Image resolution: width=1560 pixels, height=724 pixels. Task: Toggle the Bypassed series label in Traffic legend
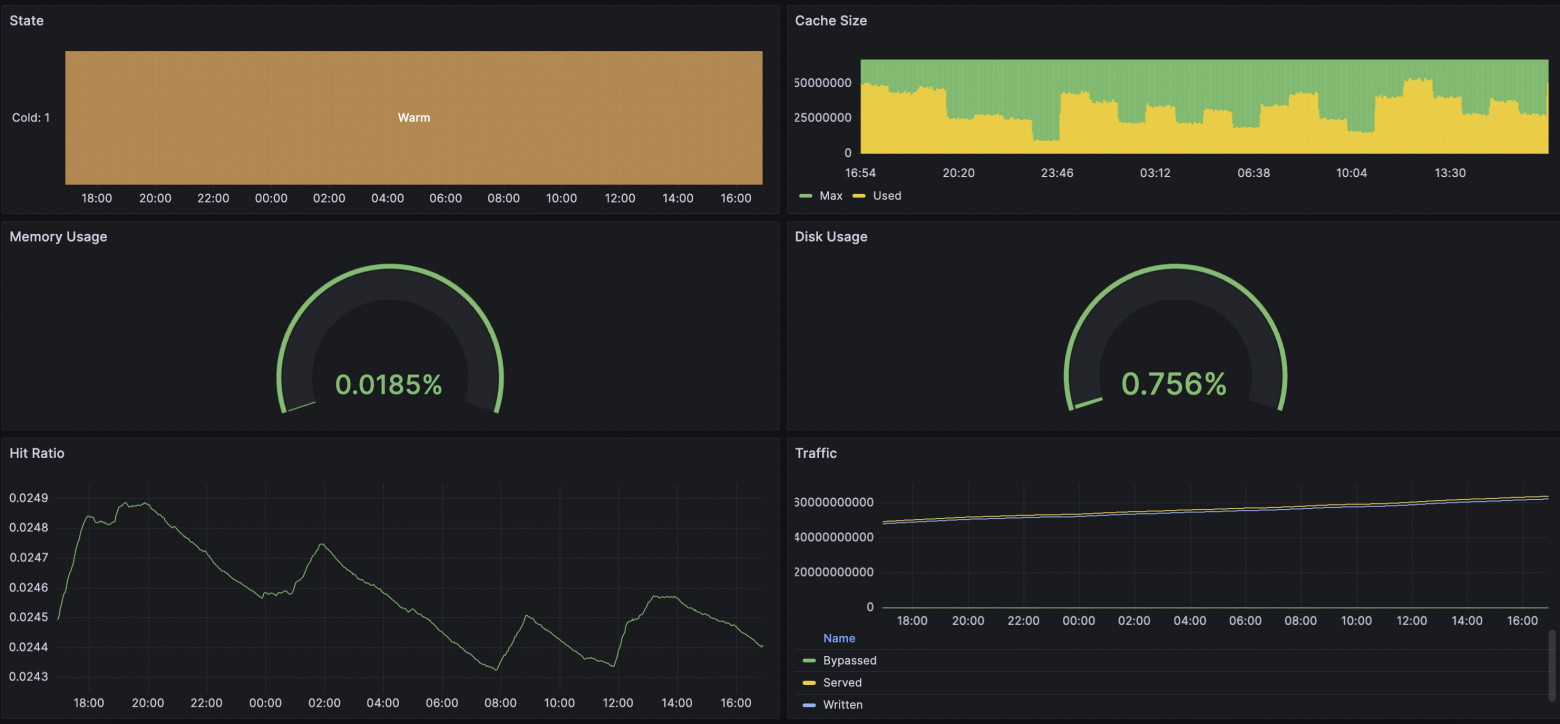849,661
